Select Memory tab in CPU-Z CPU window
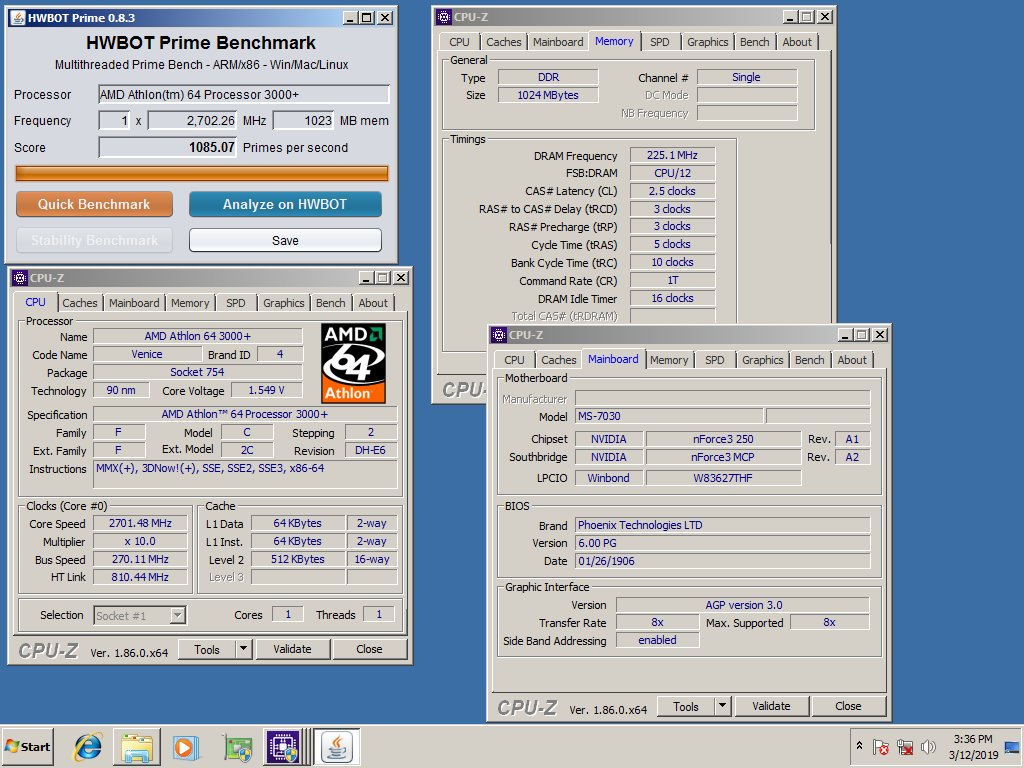The image size is (1024, 768). click(190, 303)
